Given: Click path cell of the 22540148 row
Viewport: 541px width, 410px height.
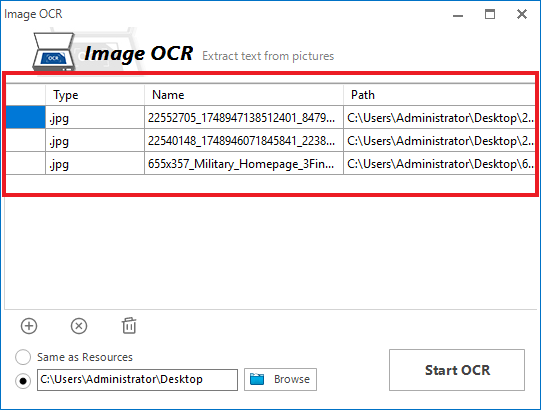Looking at the screenshot, I should point(440,140).
